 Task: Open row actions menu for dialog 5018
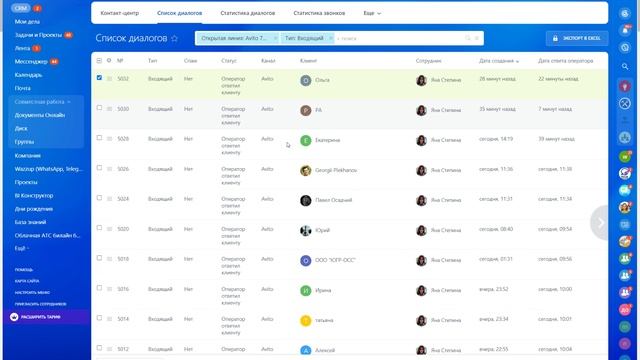click(x=109, y=259)
